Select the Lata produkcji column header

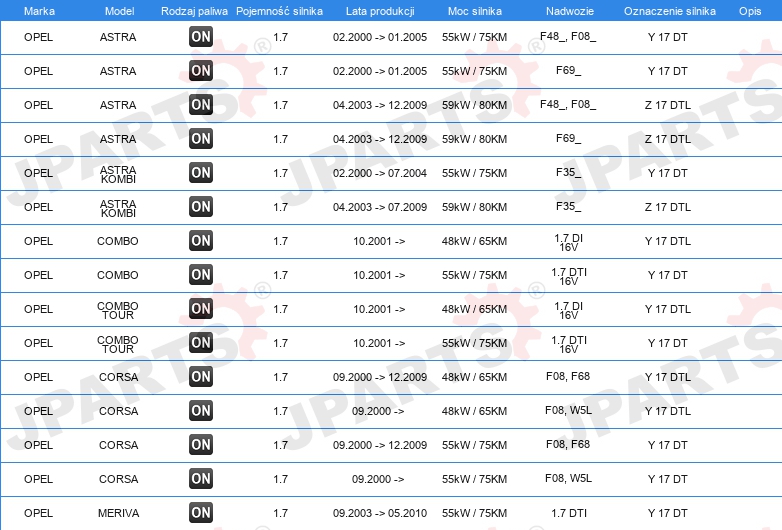380,11
